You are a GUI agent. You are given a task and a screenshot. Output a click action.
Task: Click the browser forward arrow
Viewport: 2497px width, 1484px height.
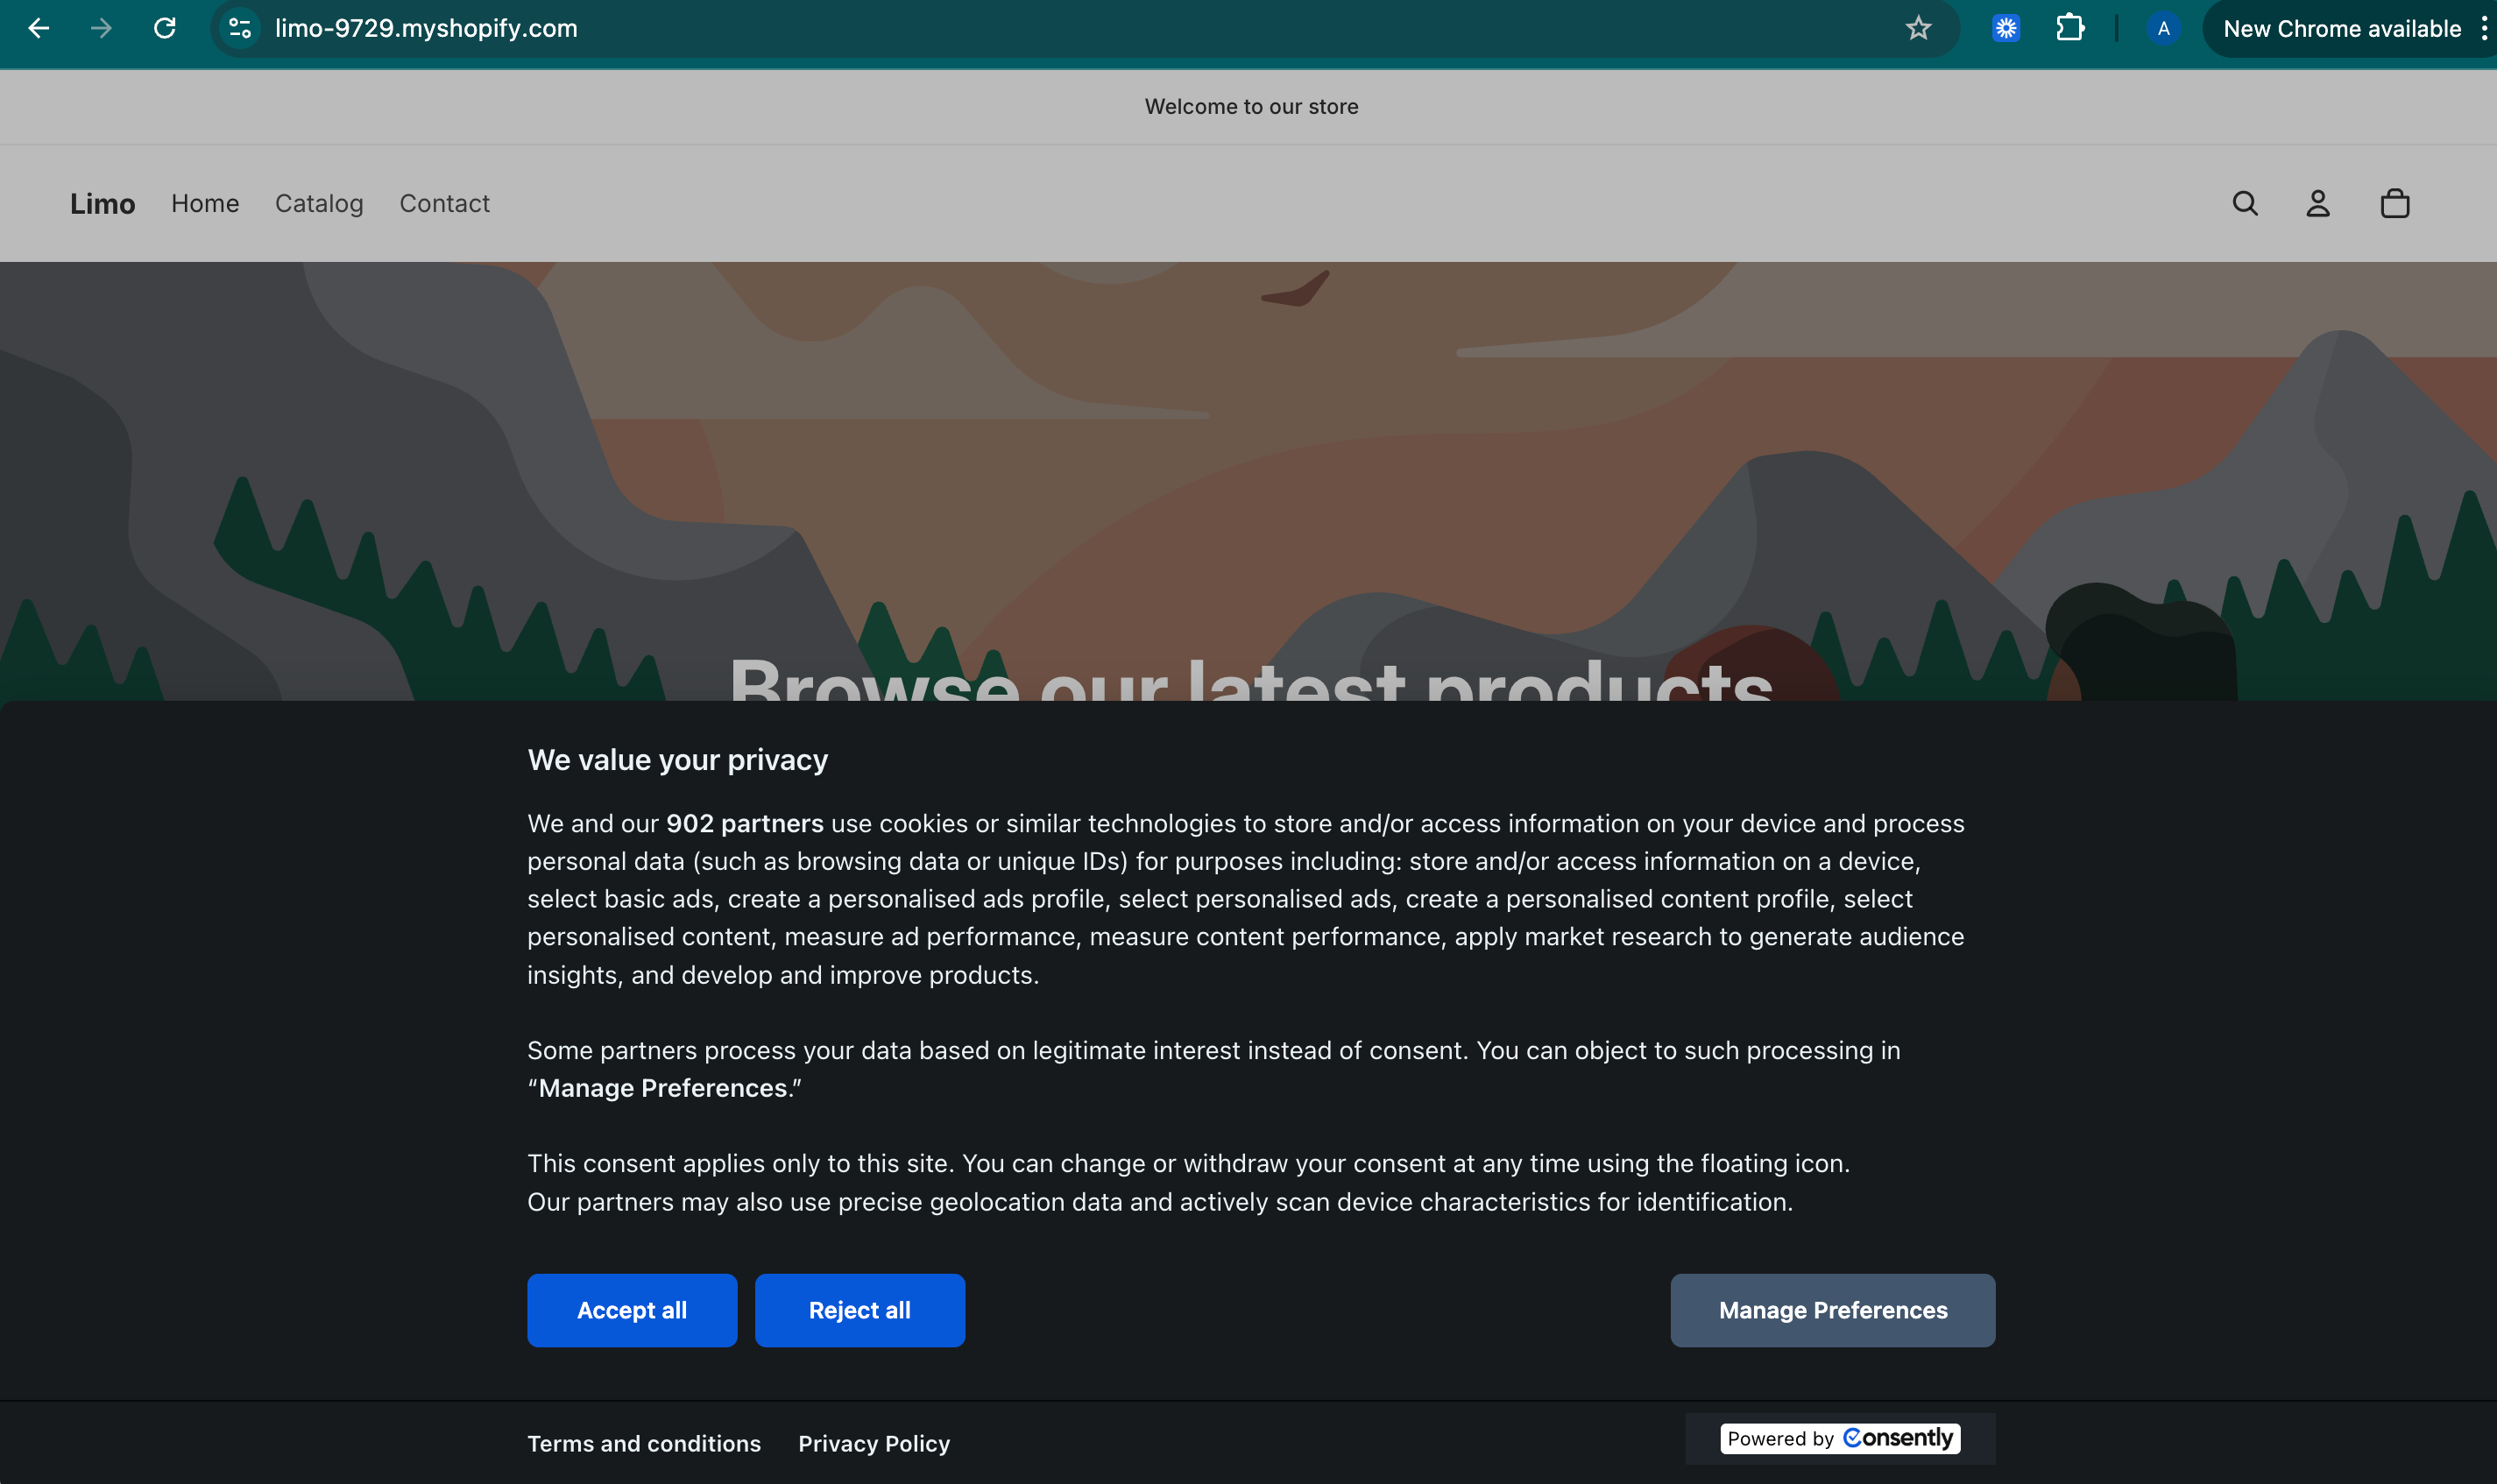pyautogui.click(x=101, y=28)
